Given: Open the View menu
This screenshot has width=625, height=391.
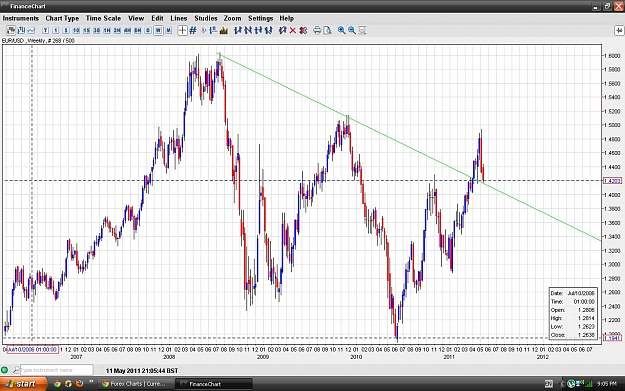Looking at the screenshot, I should point(136,18).
